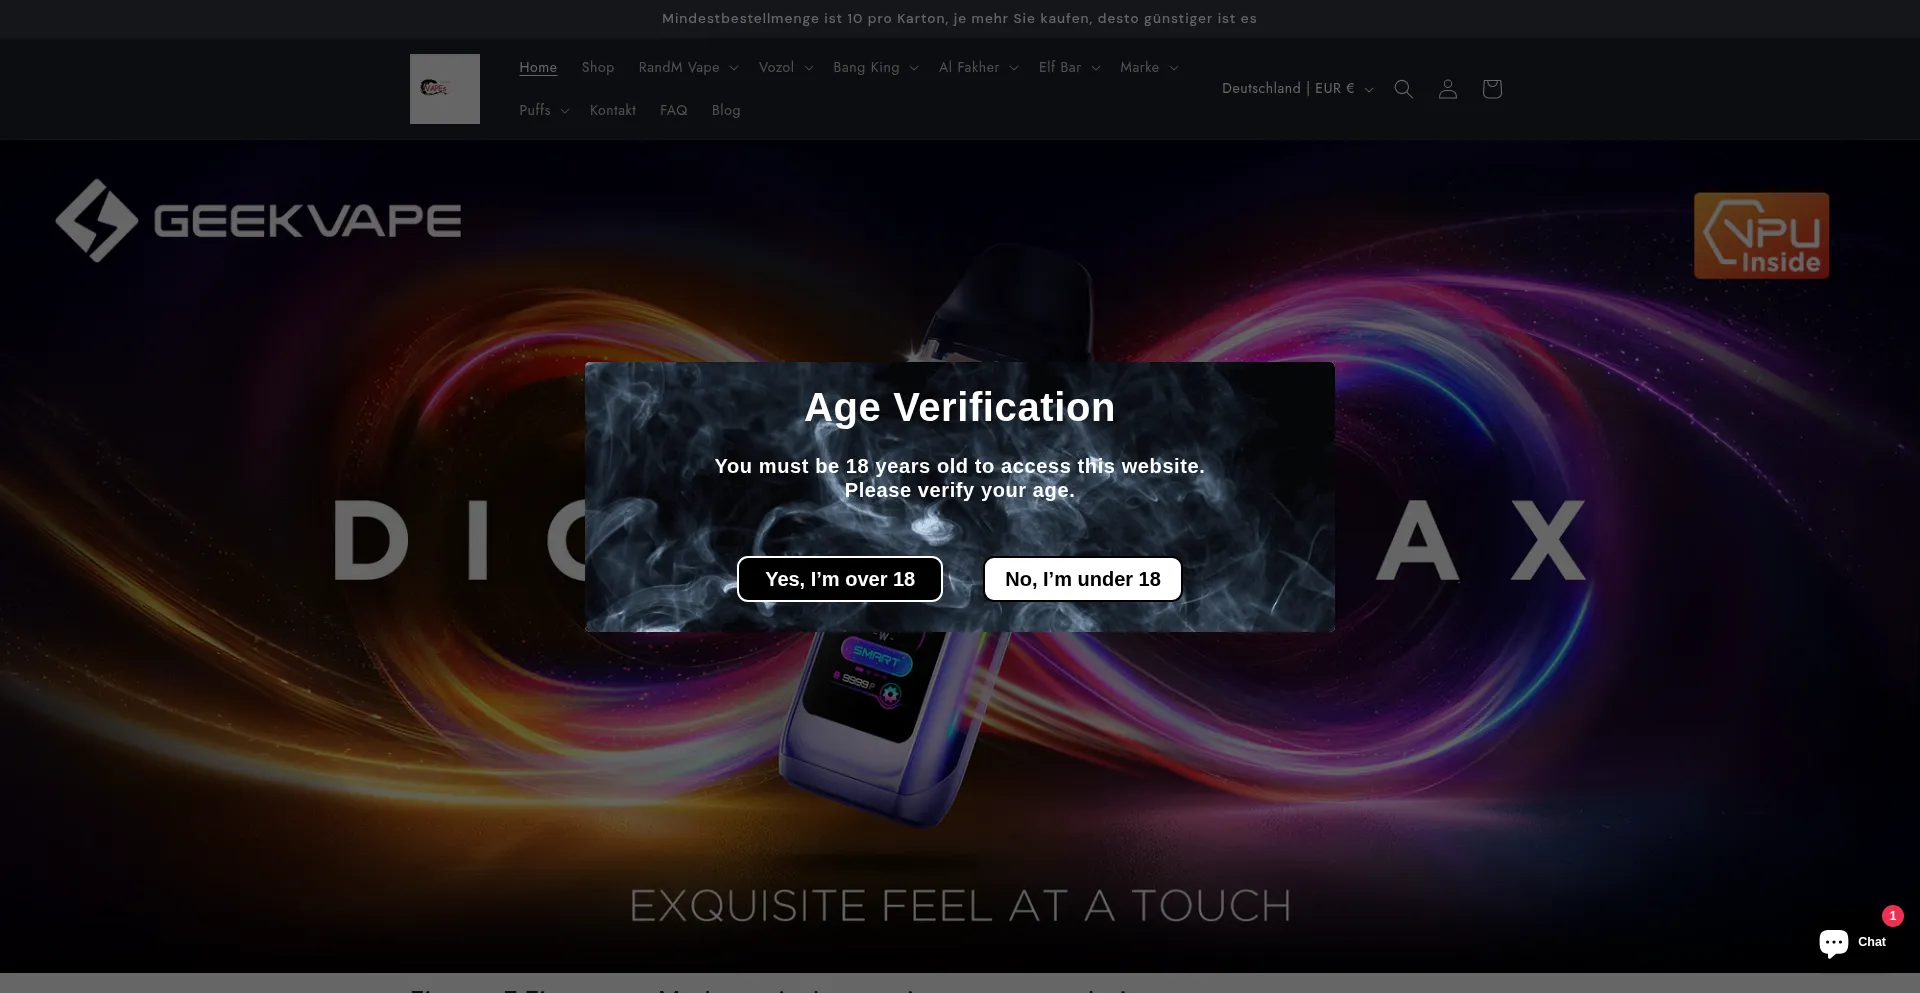Expand the Vozol menu dropdown
The height and width of the screenshot is (993, 1920).
(785, 67)
